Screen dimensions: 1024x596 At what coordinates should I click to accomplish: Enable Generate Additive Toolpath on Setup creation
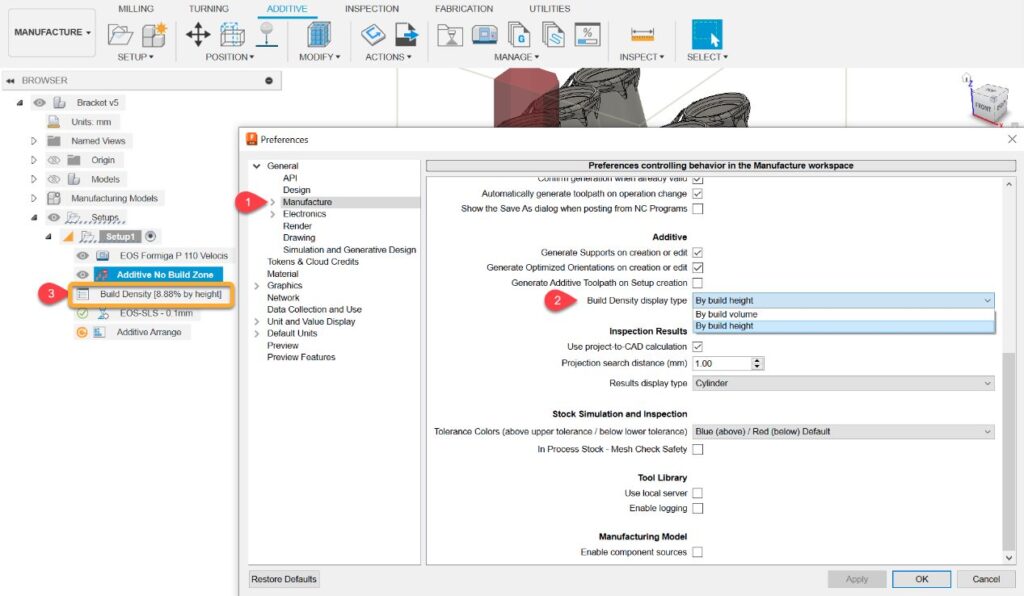(x=697, y=283)
